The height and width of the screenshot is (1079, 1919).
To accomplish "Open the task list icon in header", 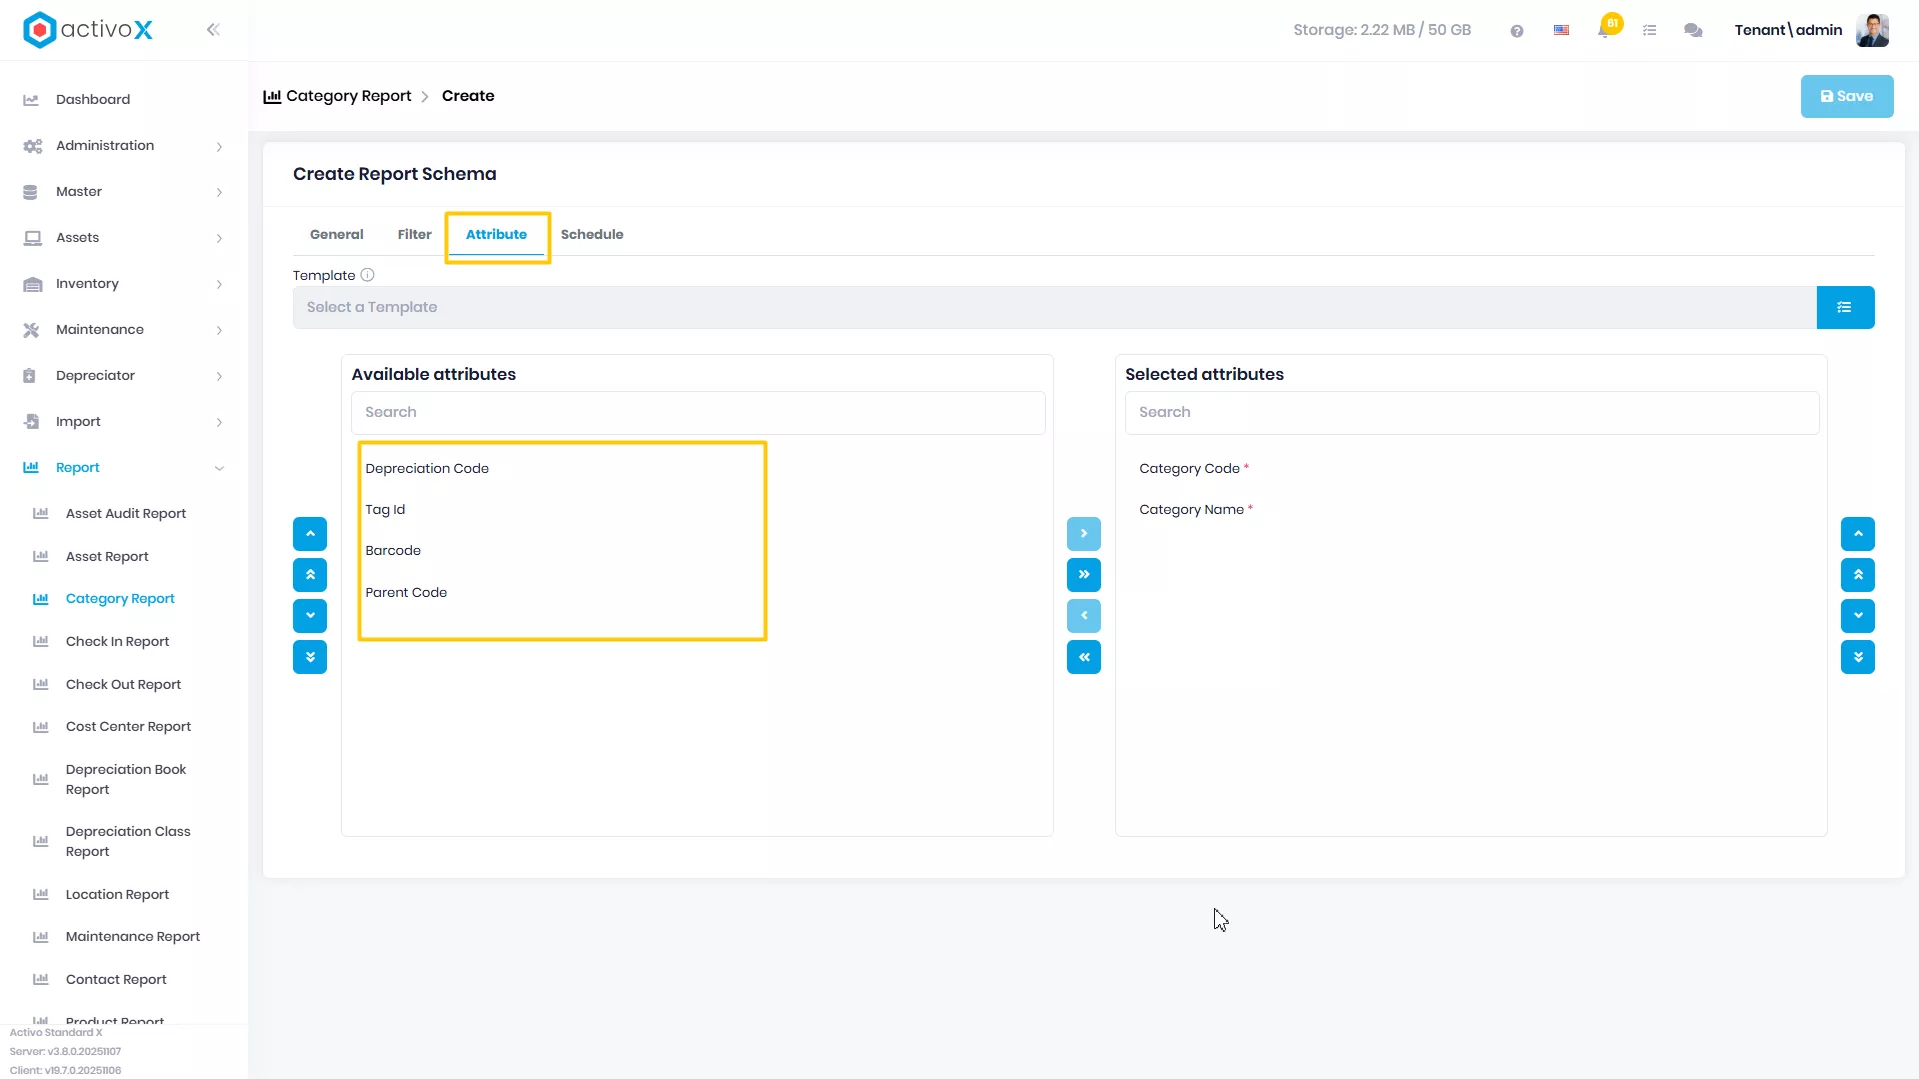I will pos(1650,31).
